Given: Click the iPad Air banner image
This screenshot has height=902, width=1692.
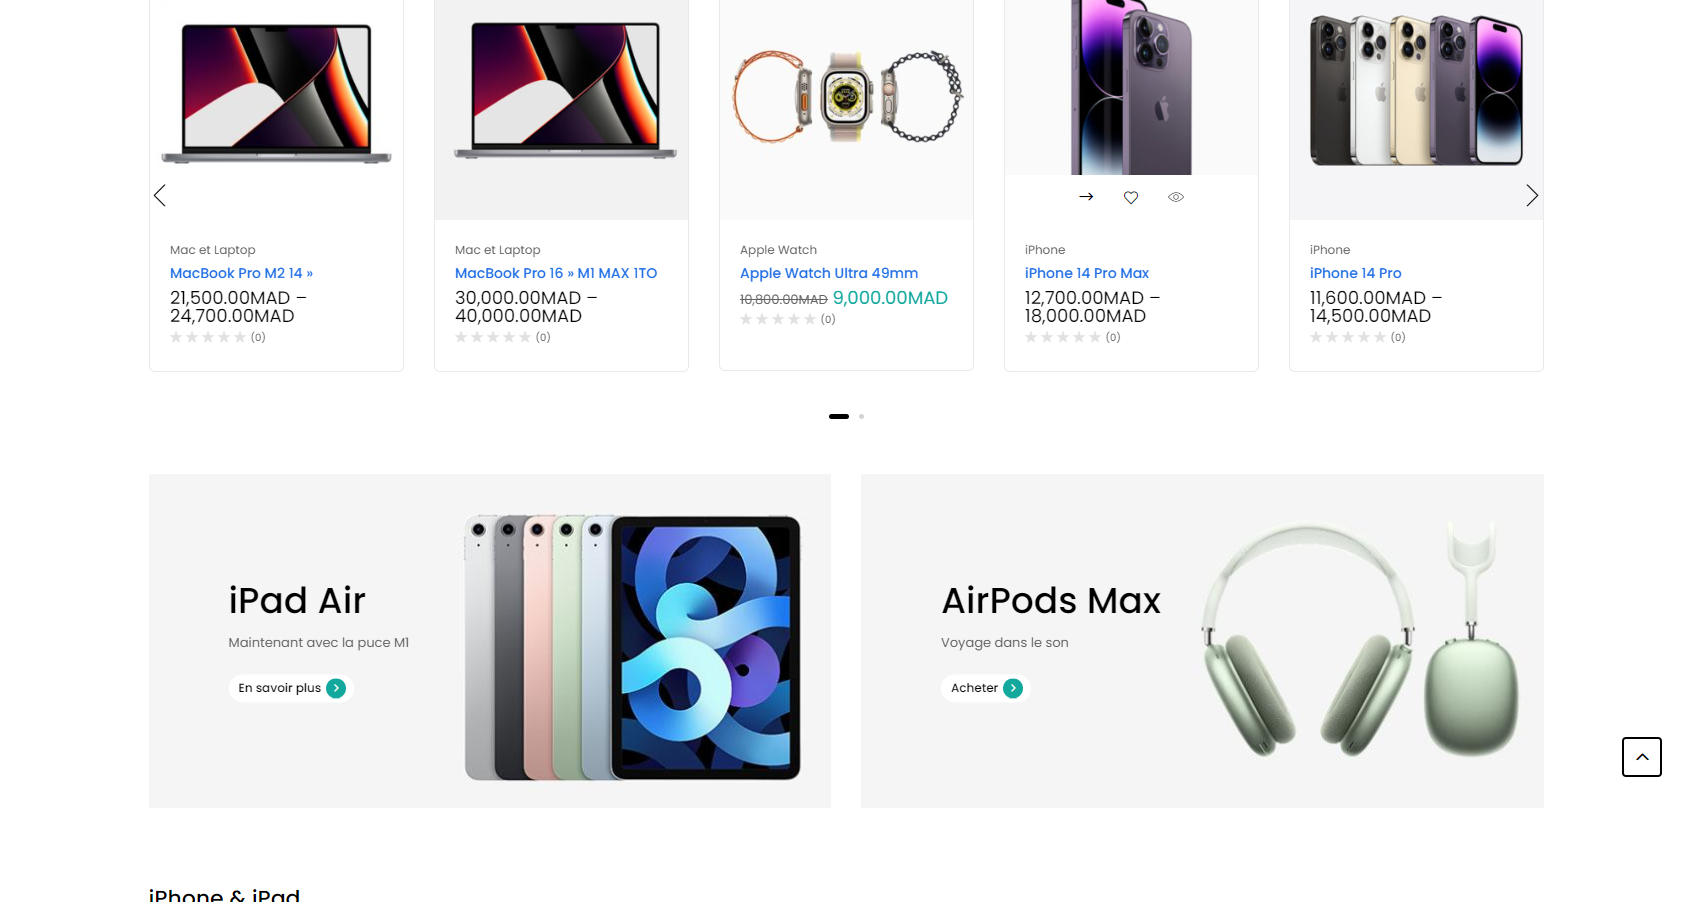Looking at the screenshot, I should click(633, 647).
